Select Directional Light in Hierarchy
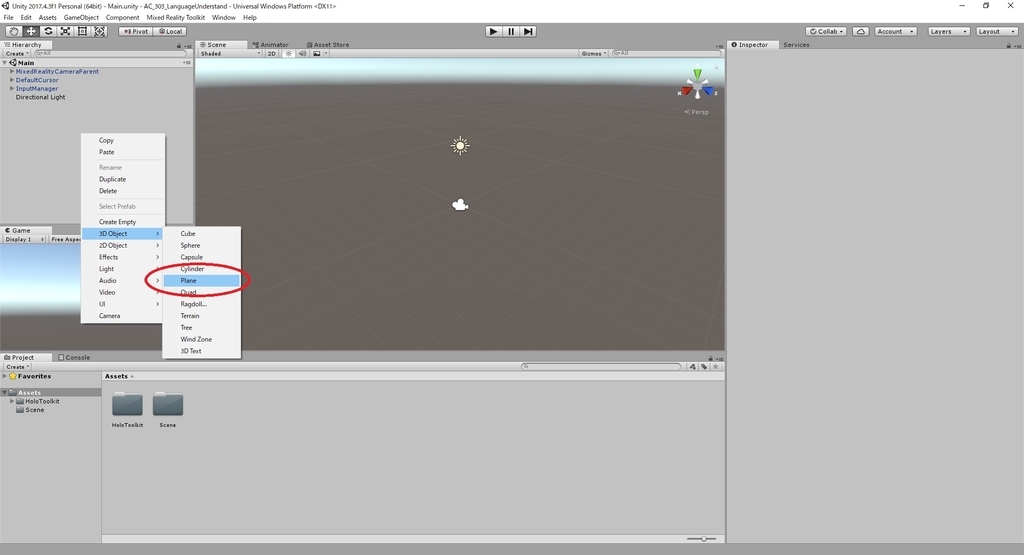Viewport: 1024px width, 555px height. pyautogui.click(x=40, y=97)
